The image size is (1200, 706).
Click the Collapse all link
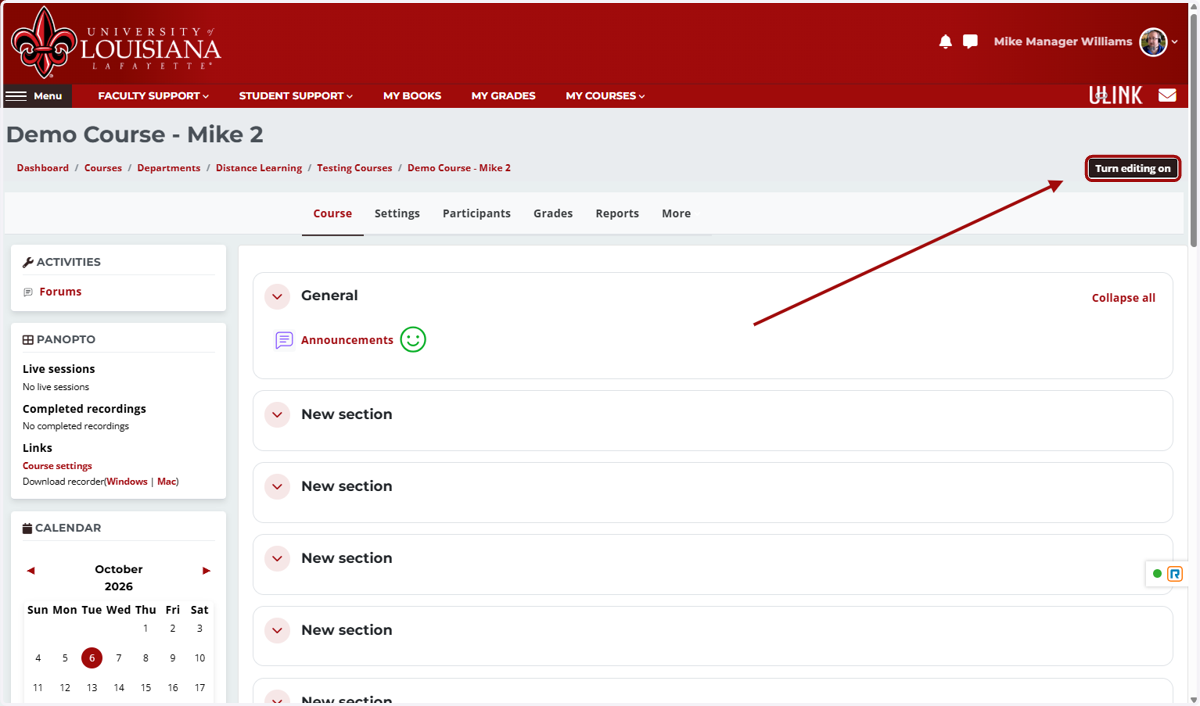(x=1123, y=298)
